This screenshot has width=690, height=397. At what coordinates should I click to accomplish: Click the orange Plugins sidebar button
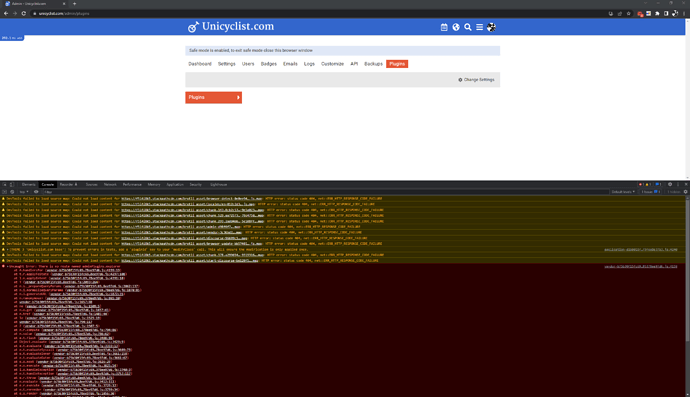(x=213, y=97)
